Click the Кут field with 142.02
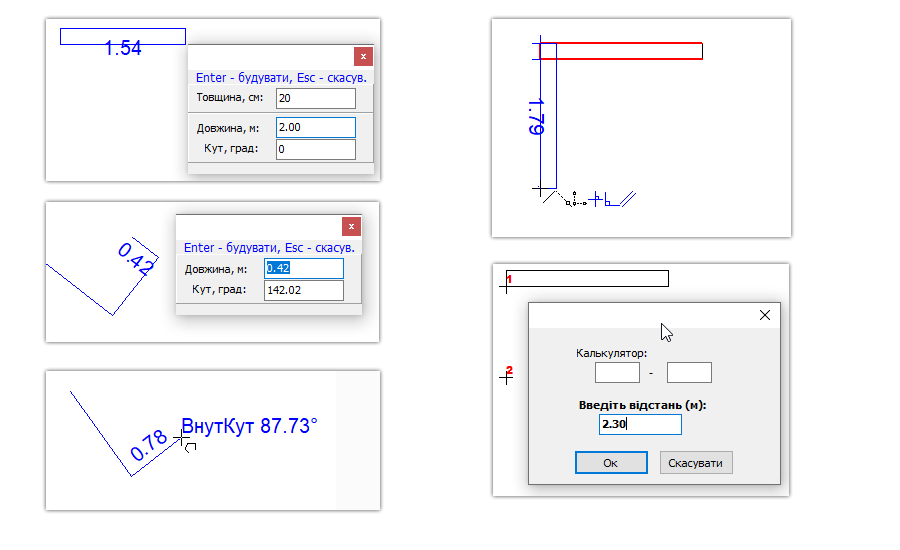This screenshot has height=550, width=900. click(304, 291)
